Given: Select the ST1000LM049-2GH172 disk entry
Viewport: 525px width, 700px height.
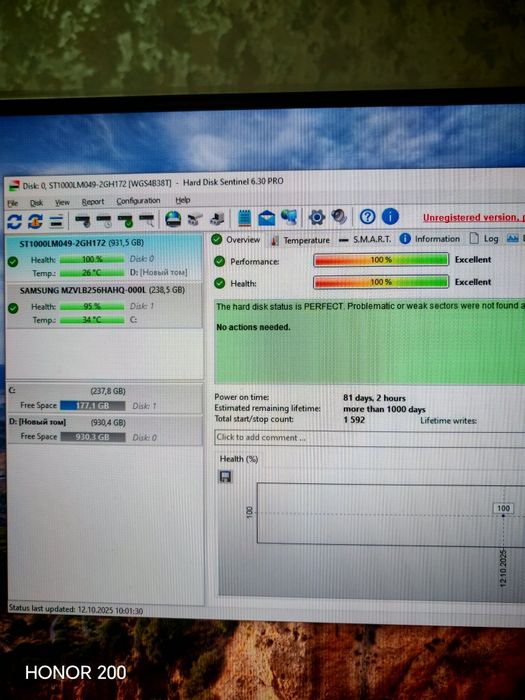Looking at the screenshot, I should pos(104,258).
